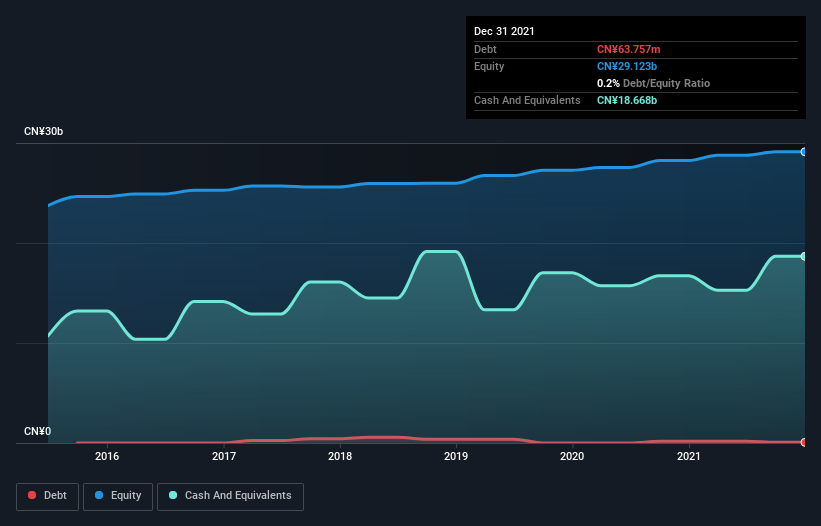Toggle the Equity legend button
Viewport: 821px width, 526px height.
pos(118,496)
